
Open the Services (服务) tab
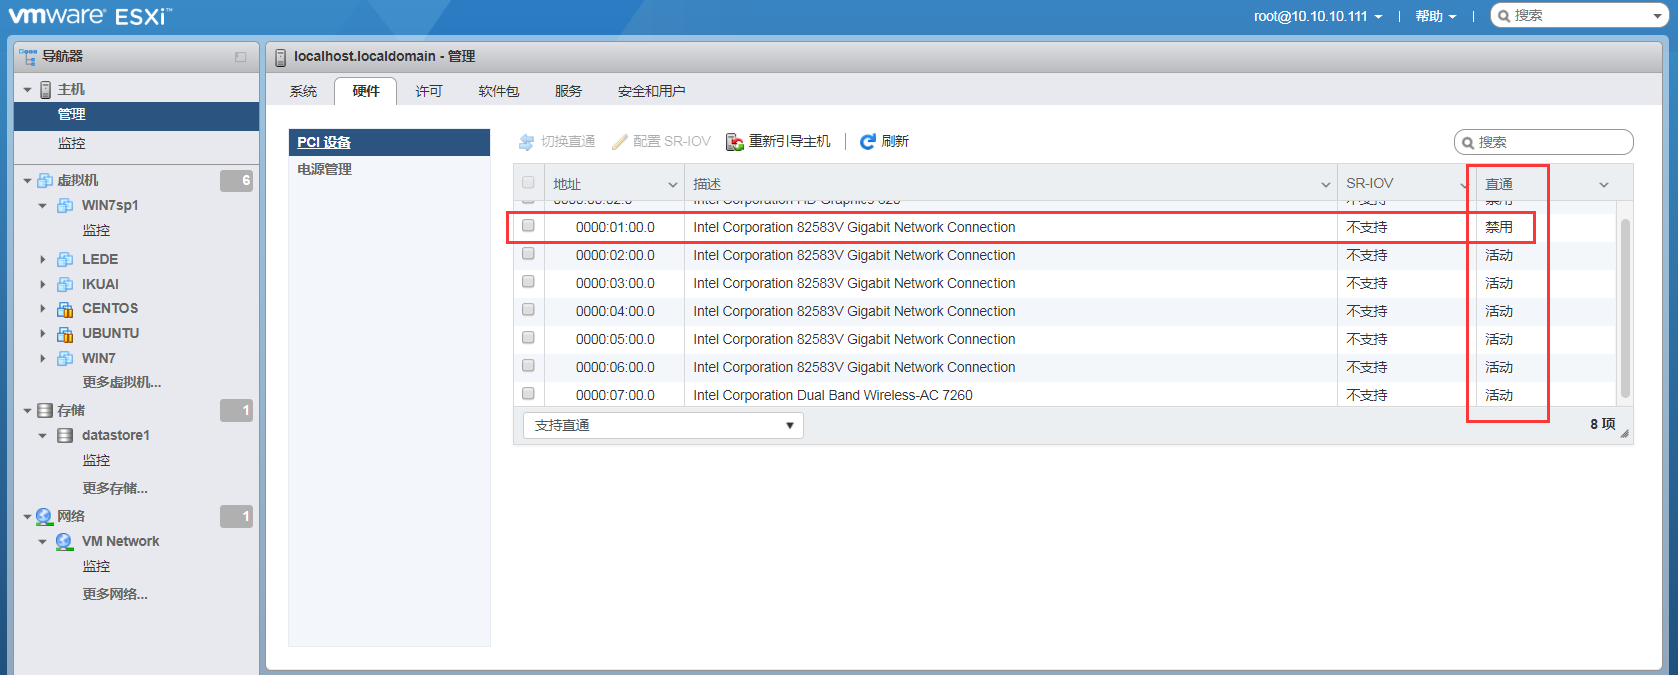click(569, 92)
